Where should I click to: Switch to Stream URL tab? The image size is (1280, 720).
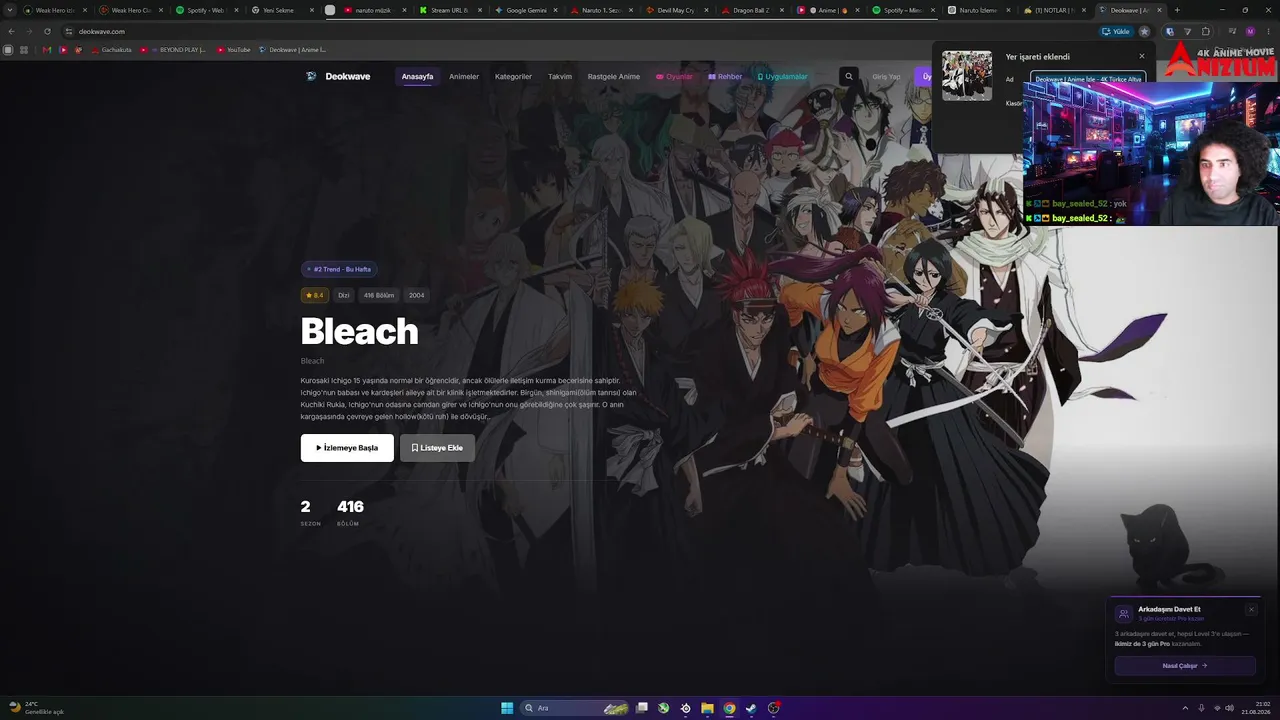[450, 10]
